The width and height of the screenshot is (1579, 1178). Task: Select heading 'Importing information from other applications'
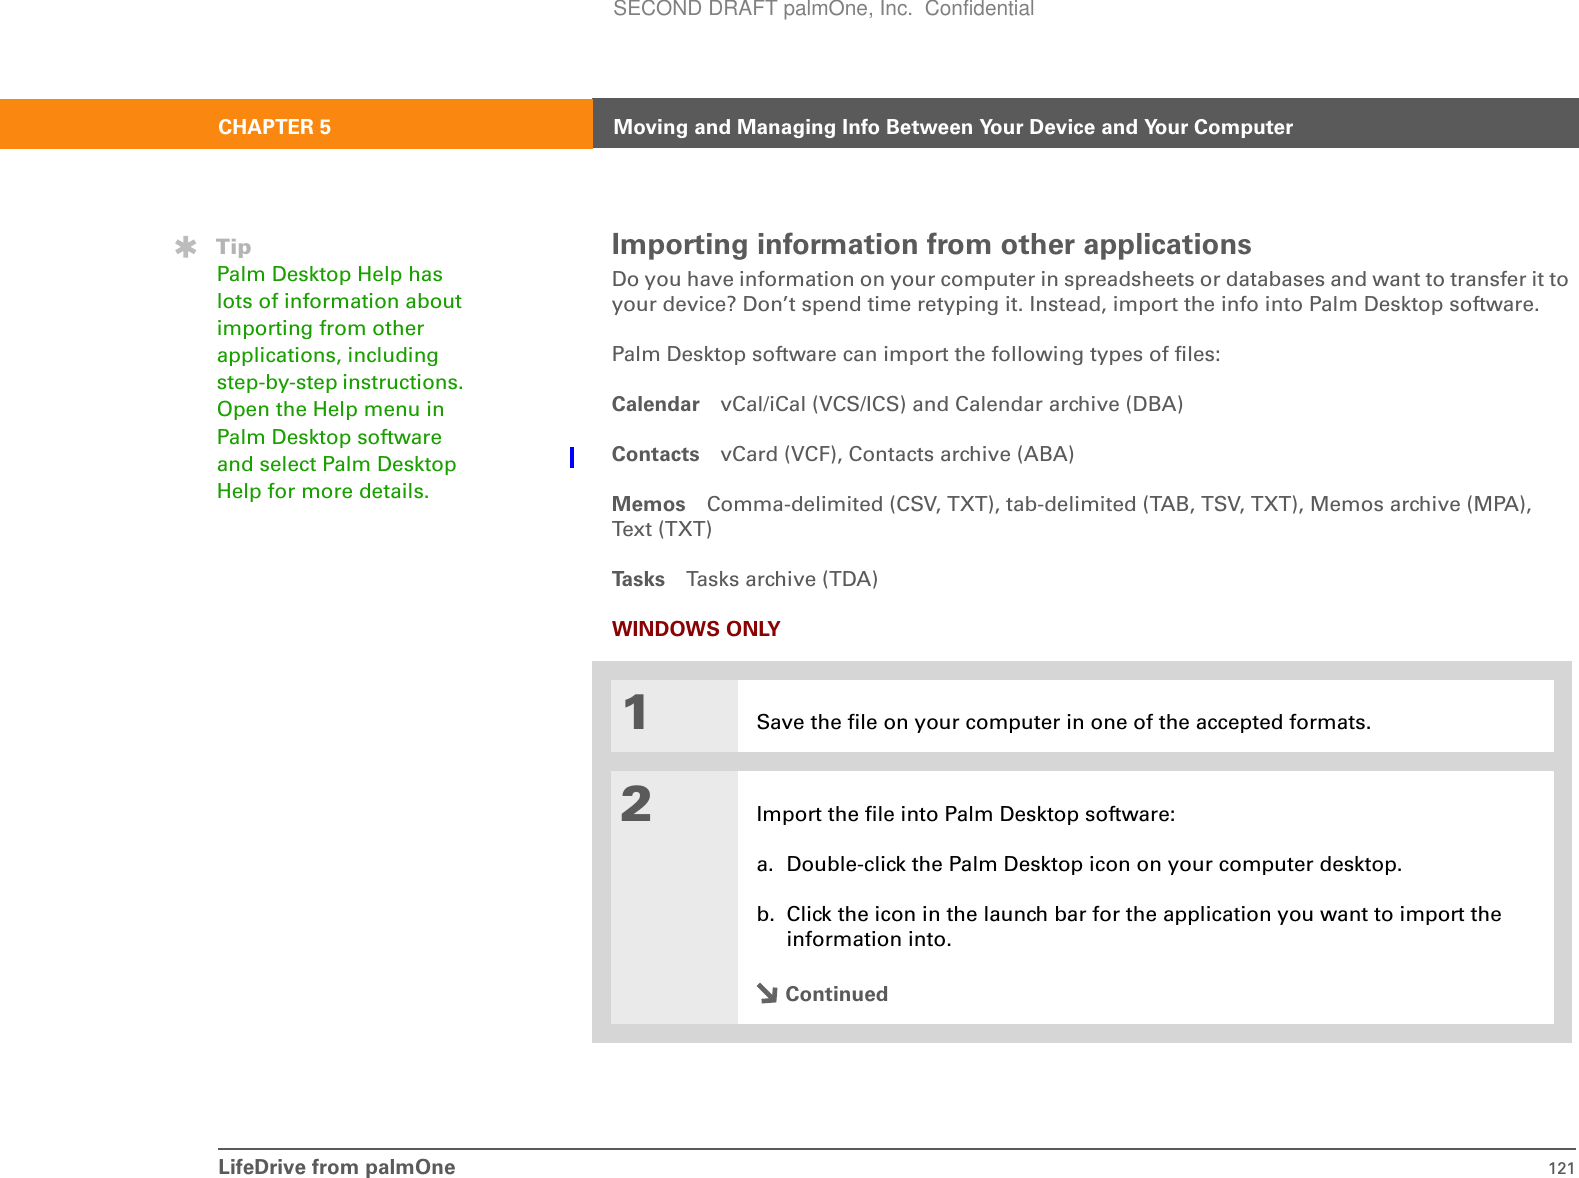click(x=931, y=245)
